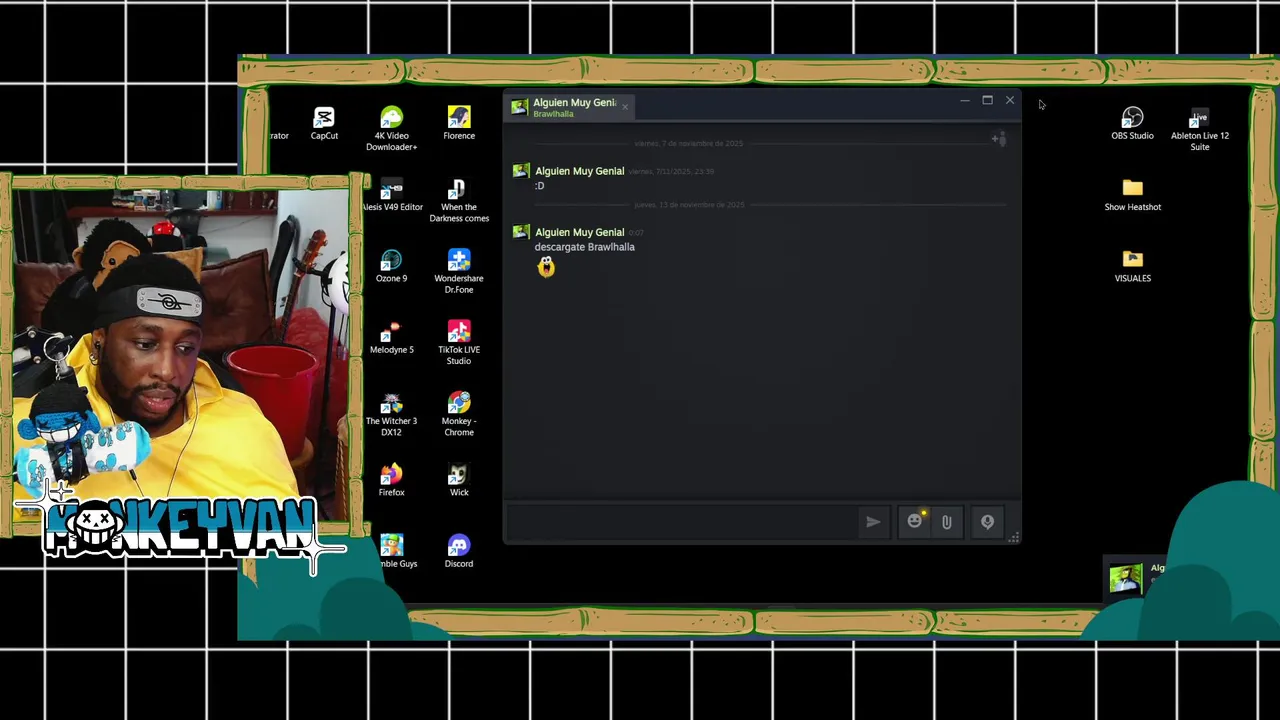Open the emoticon picker in chat
Image resolution: width=1280 pixels, height=720 pixels.
coord(914,521)
